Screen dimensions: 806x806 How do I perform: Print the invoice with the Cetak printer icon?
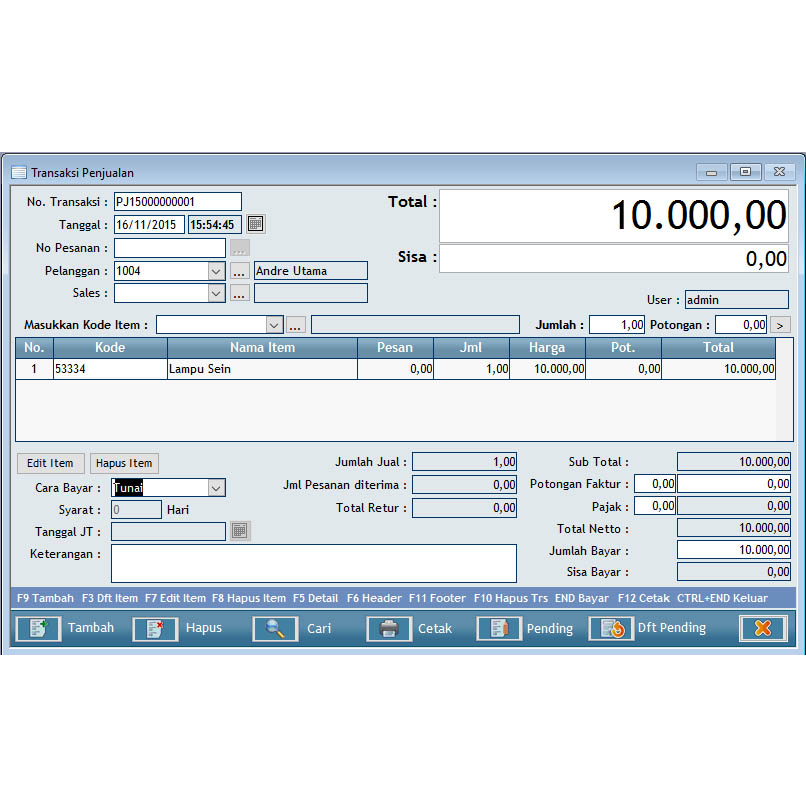[389, 628]
